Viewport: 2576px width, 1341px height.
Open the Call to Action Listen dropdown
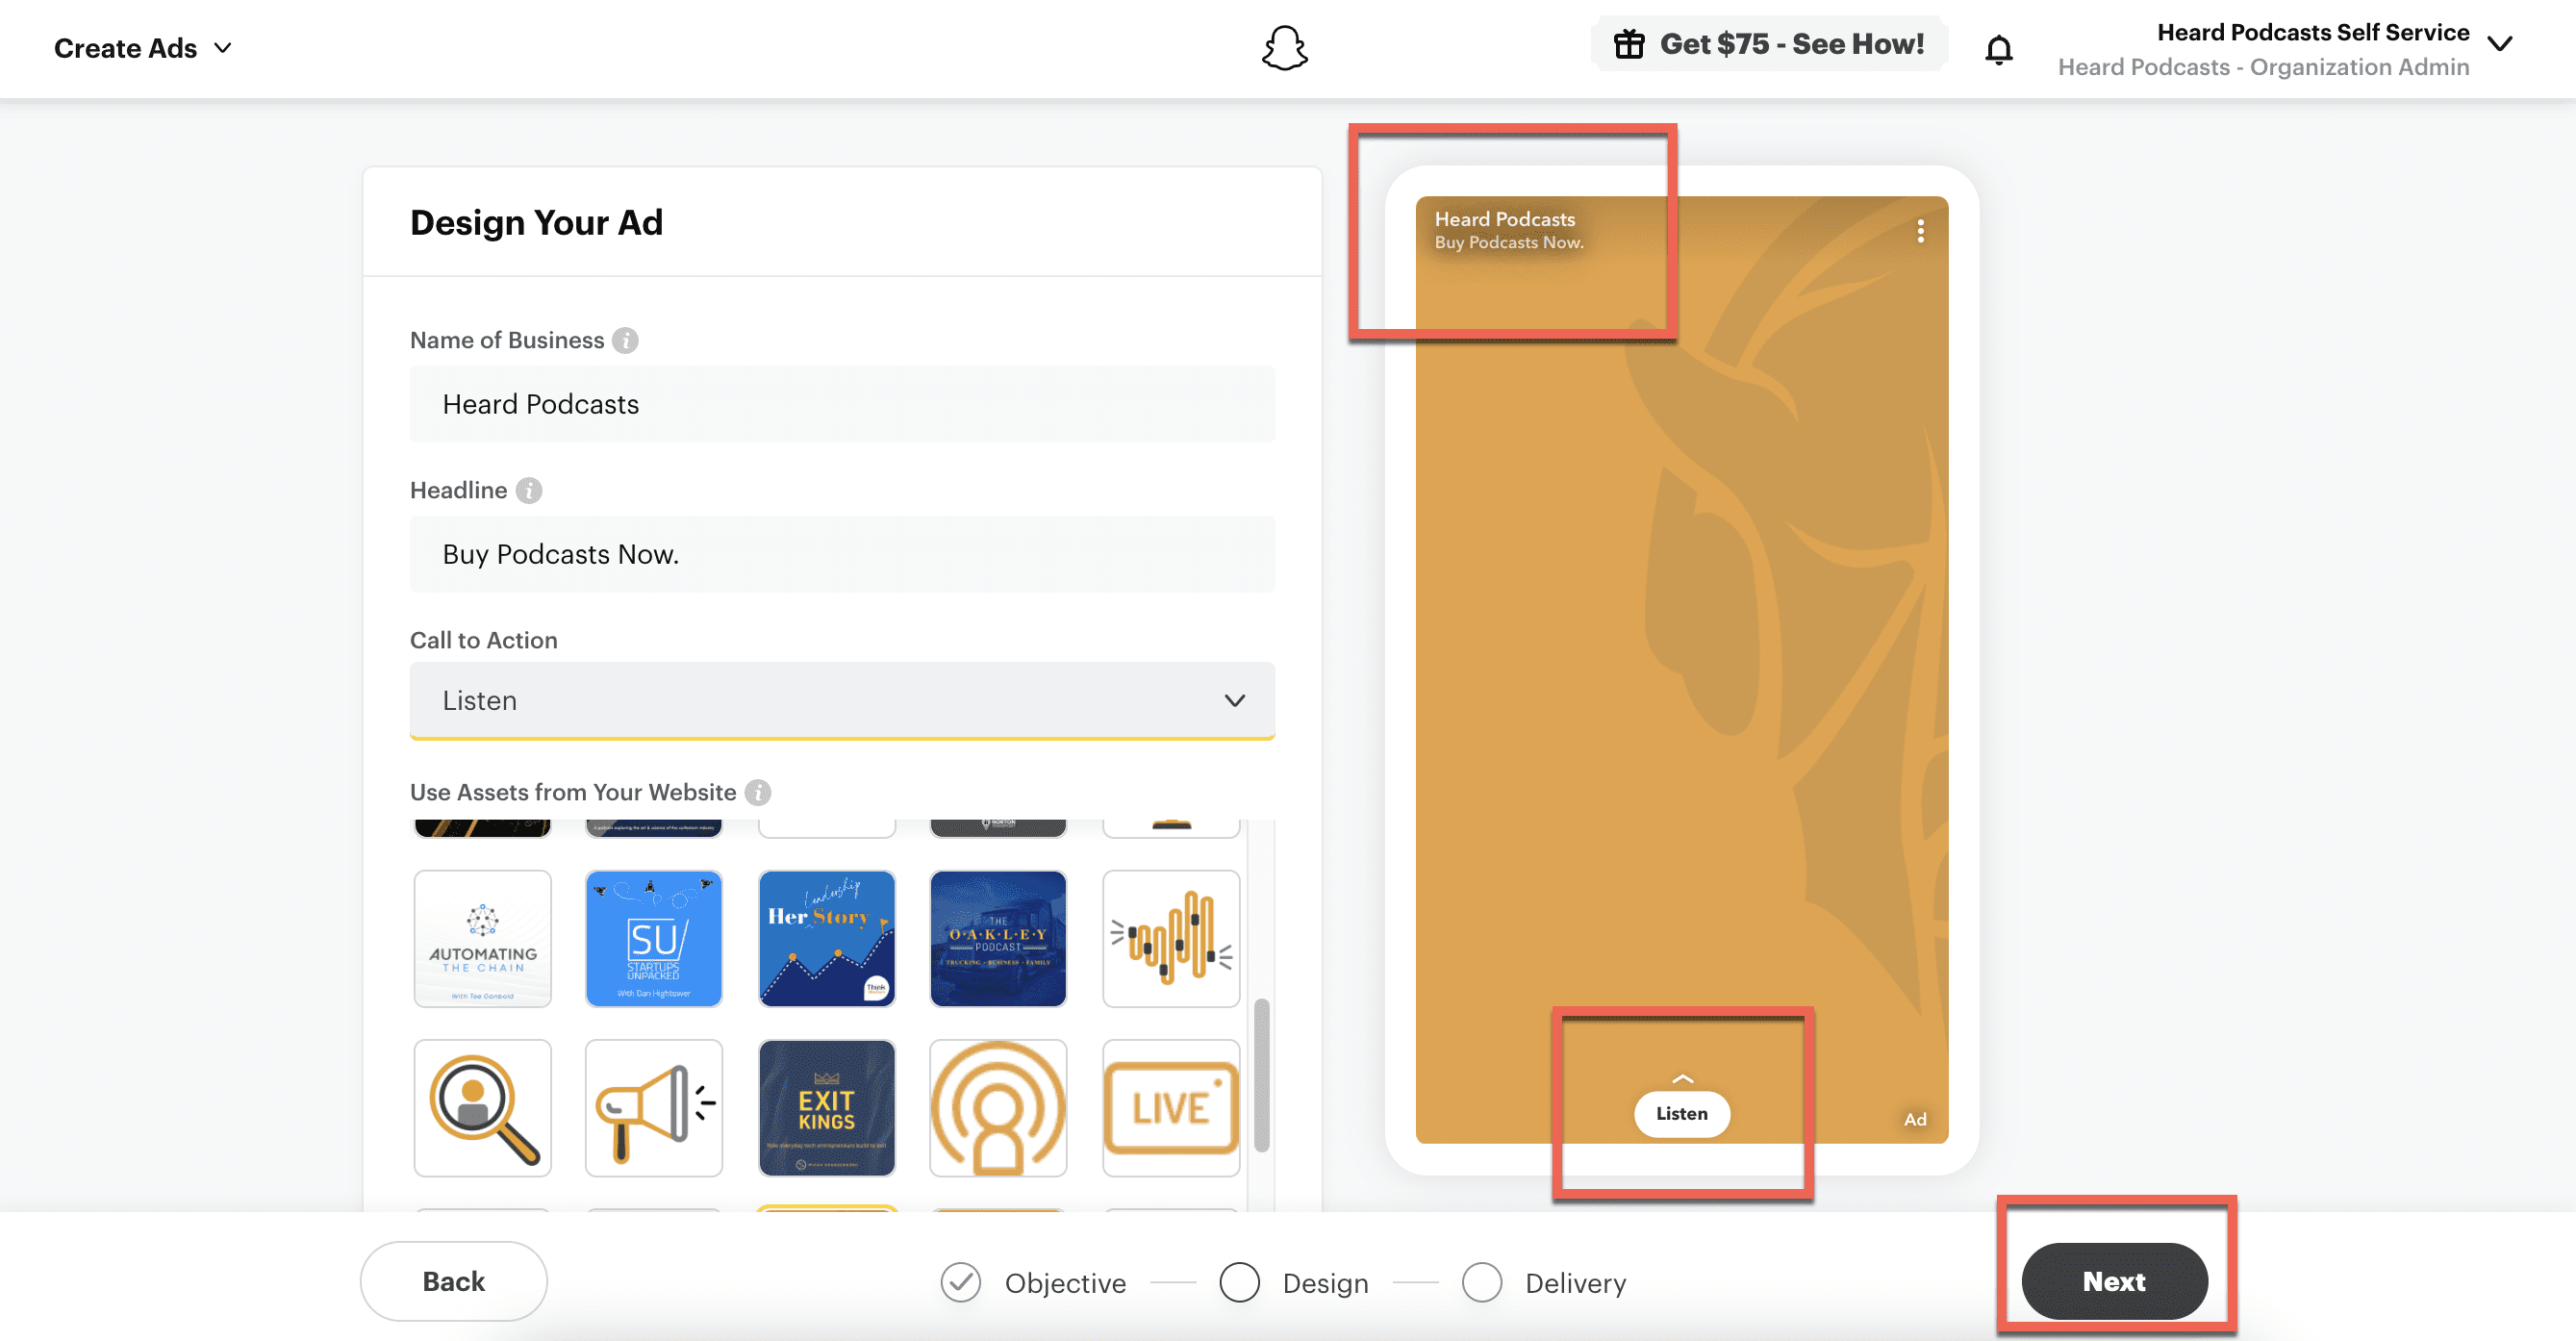[x=842, y=700]
